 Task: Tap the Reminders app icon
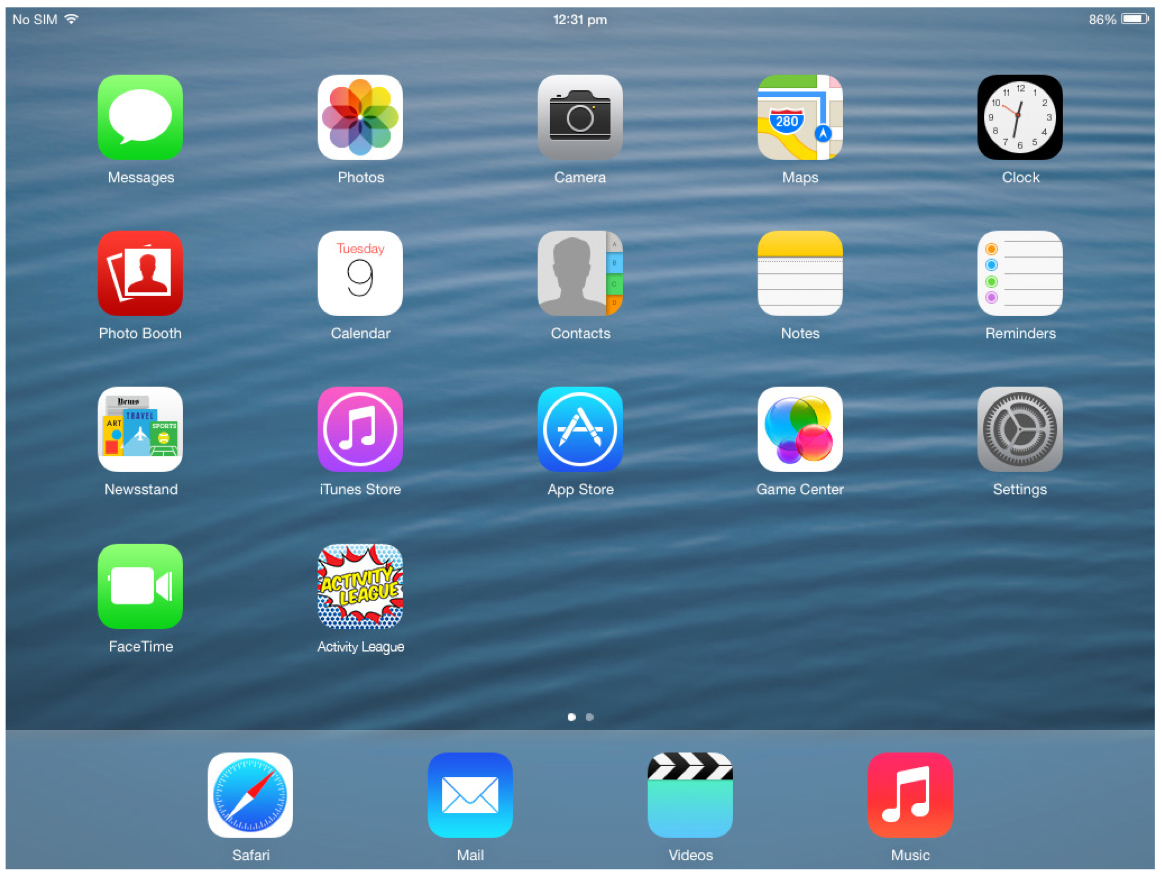[1020, 273]
